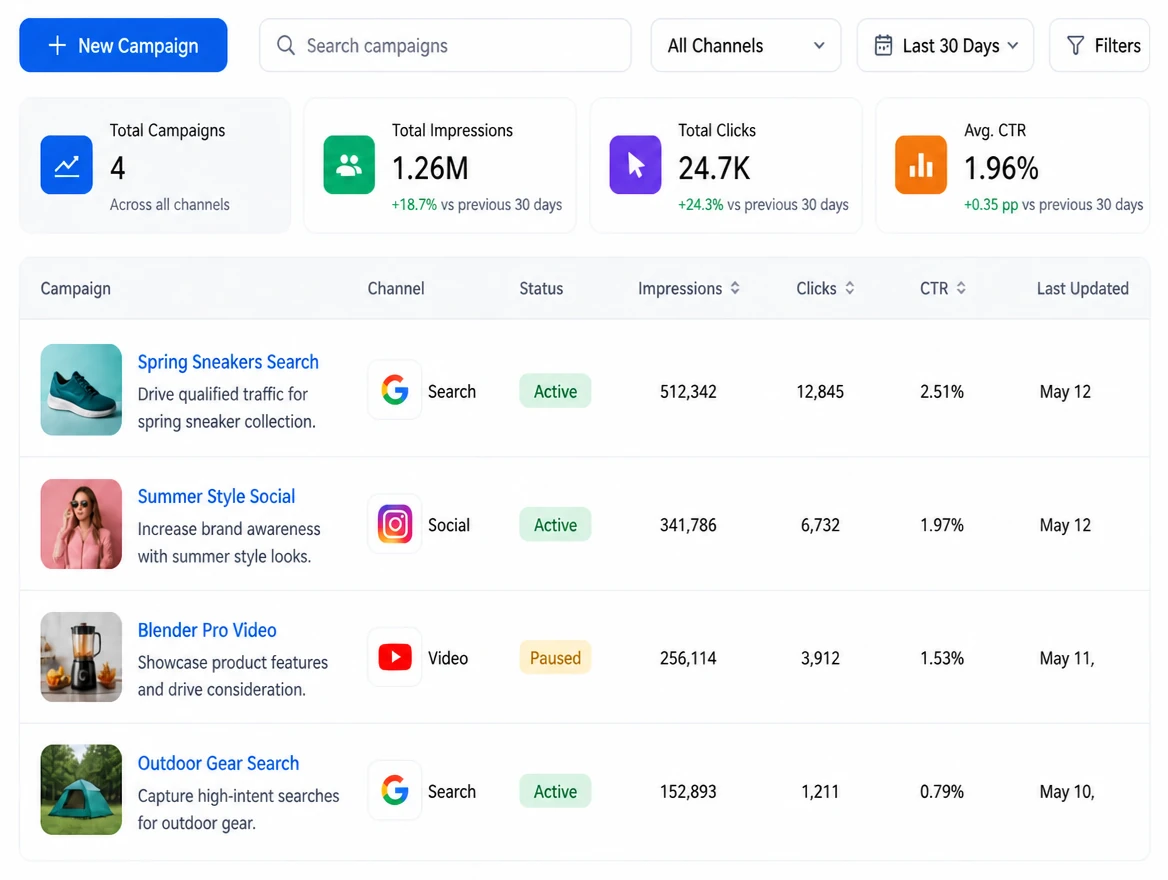Screen dimensions: 1168x880
Task: Click the Channel column header
Action: pos(396,288)
